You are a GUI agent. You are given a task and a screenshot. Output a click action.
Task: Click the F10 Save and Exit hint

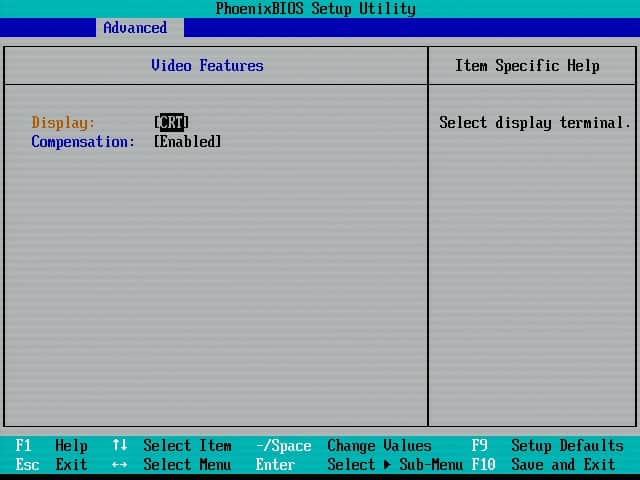[x=544, y=464]
